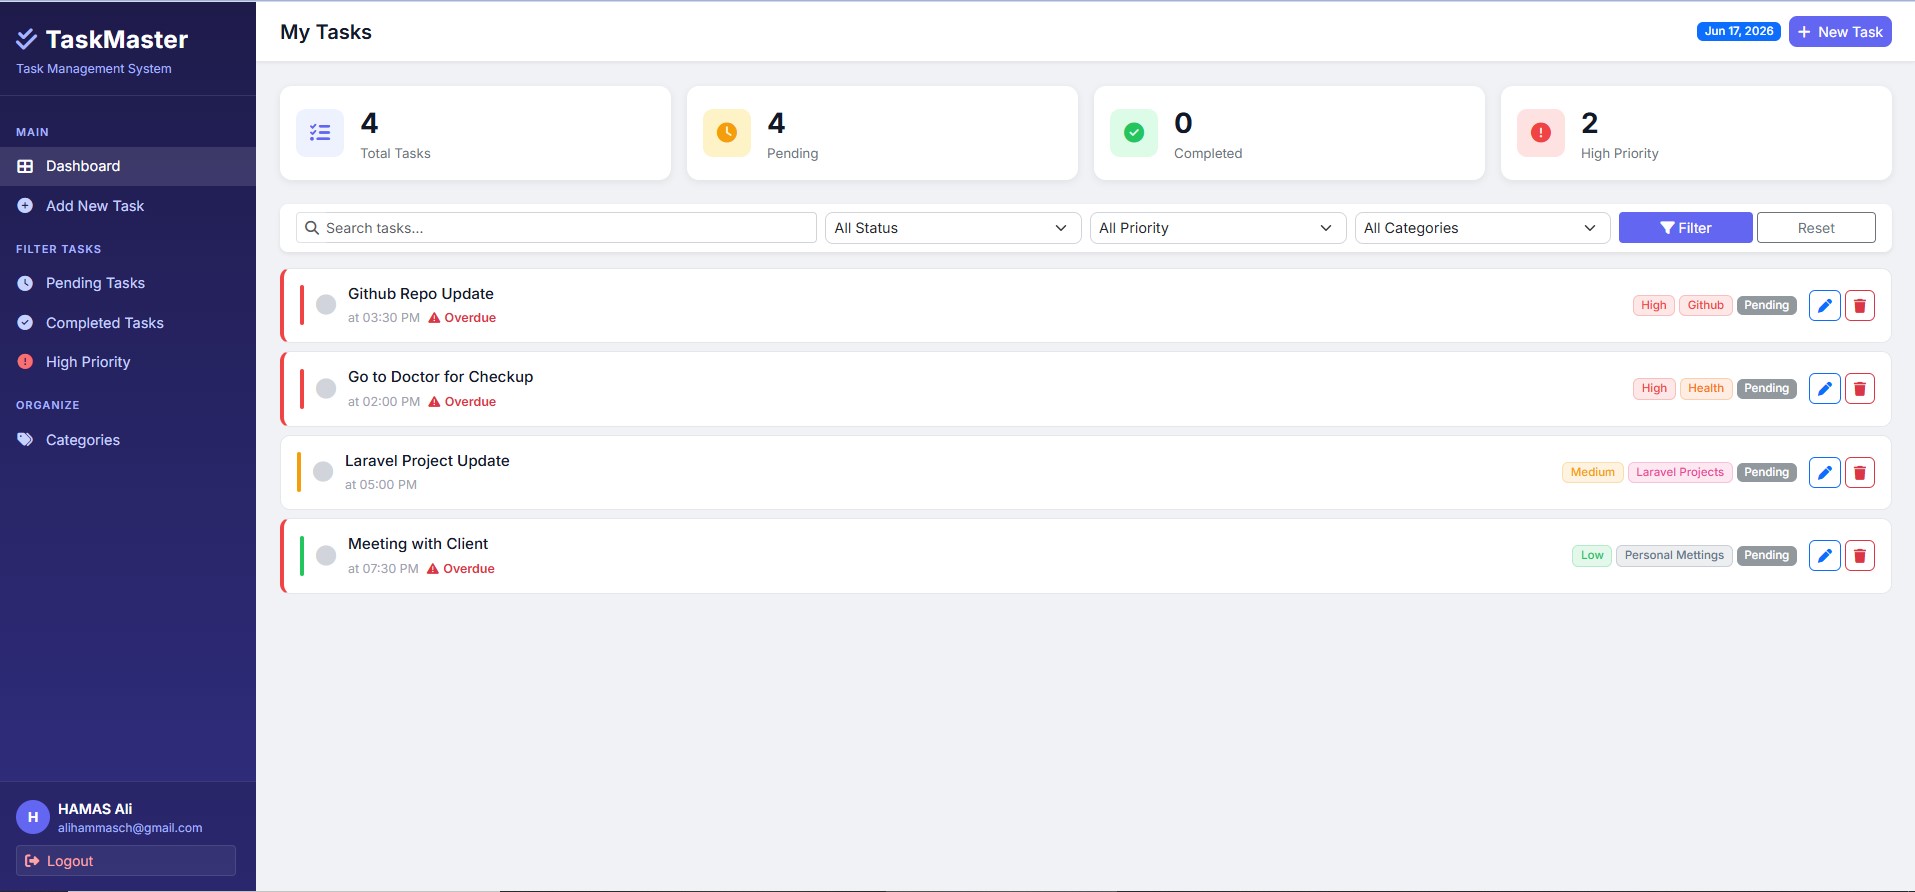
Task: Edit the Meeting with Client task
Action: pyautogui.click(x=1824, y=556)
